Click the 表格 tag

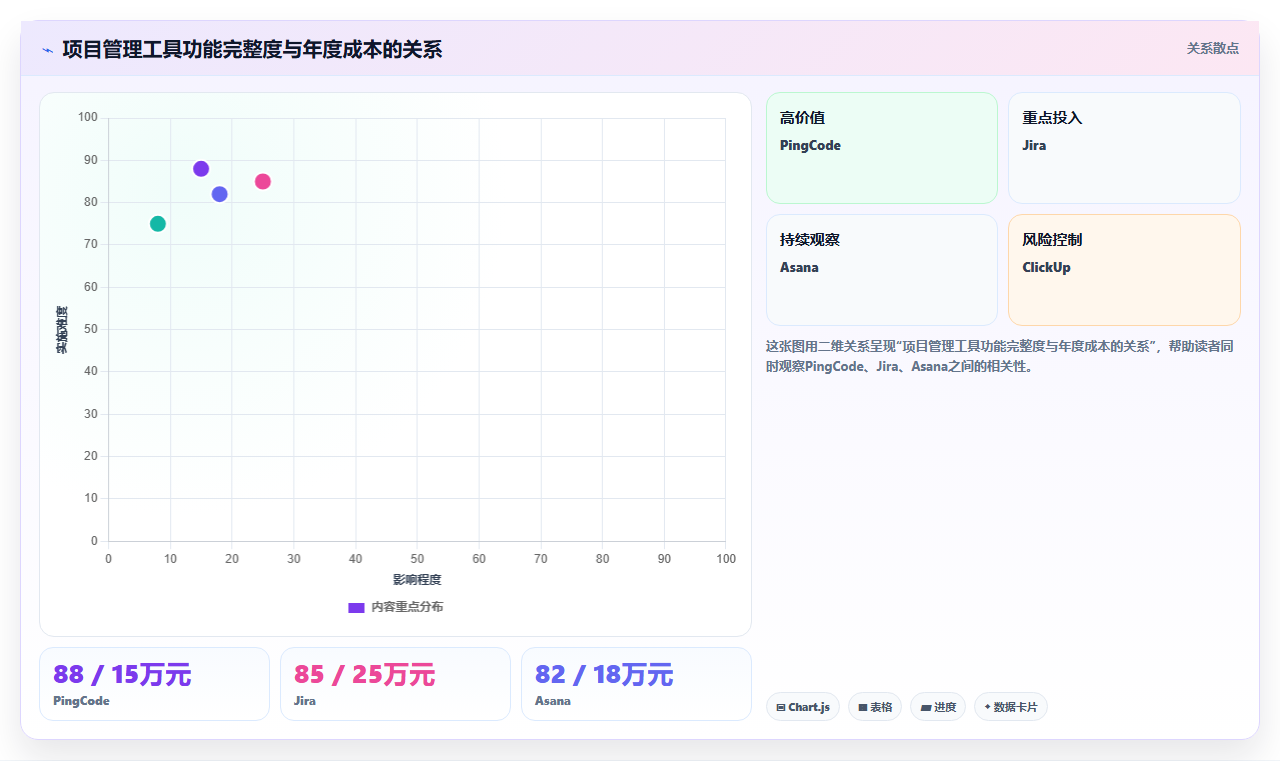click(875, 707)
